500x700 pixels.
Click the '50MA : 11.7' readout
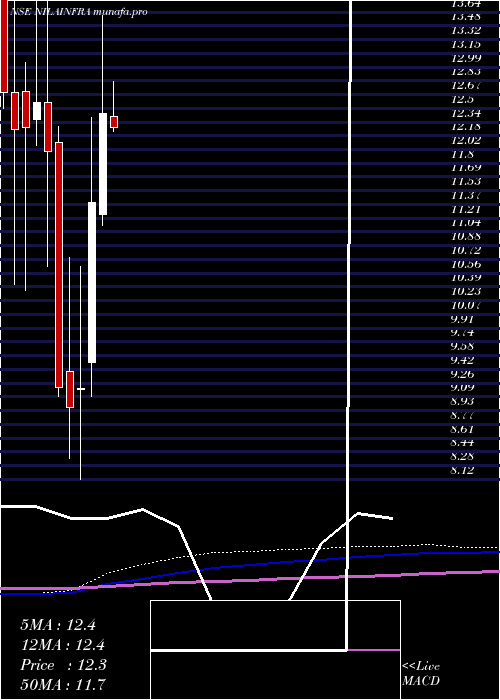click(63, 685)
